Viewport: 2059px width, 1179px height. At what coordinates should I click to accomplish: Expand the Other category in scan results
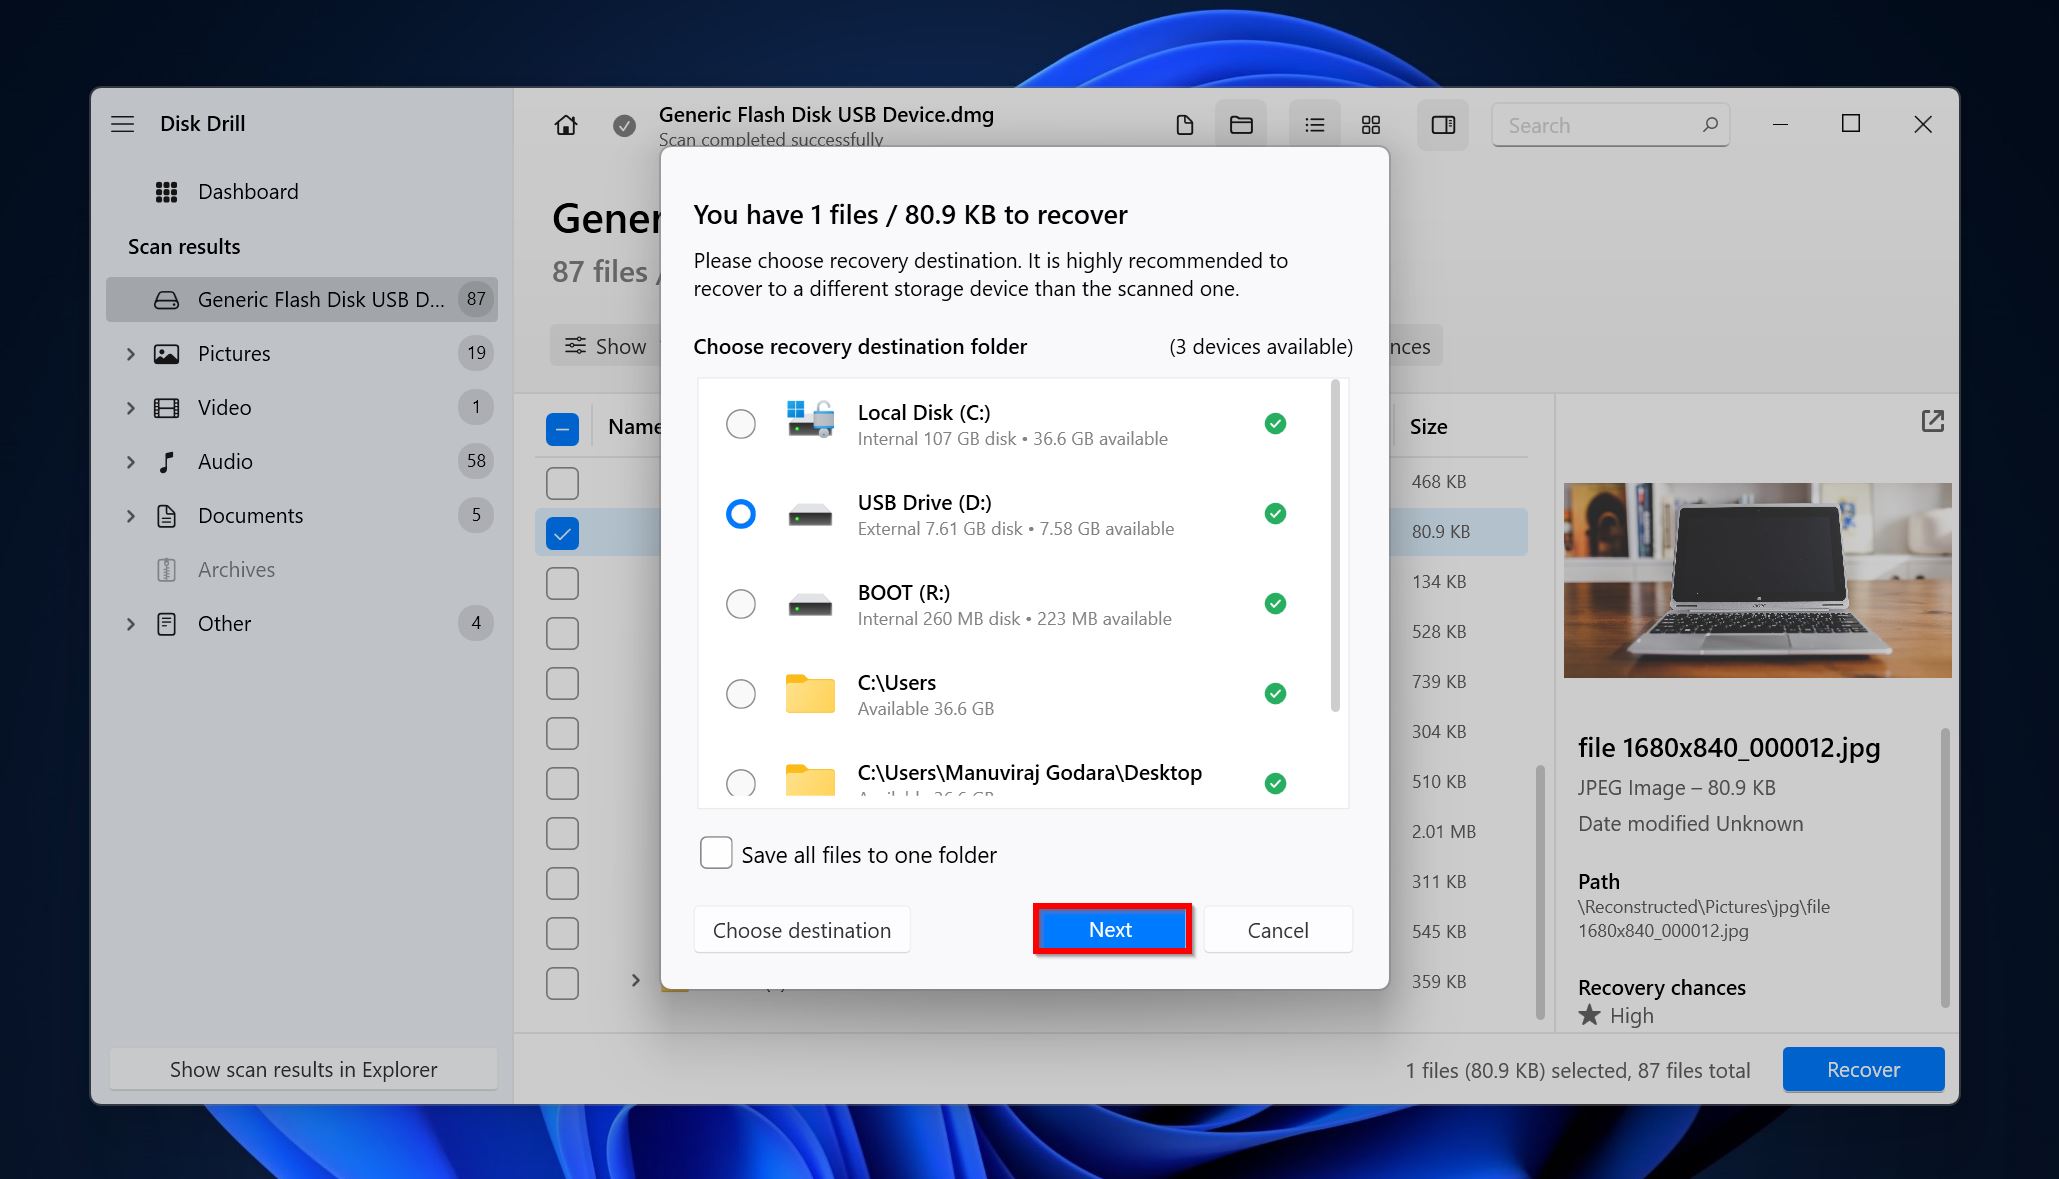pyautogui.click(x=129, y=622)
